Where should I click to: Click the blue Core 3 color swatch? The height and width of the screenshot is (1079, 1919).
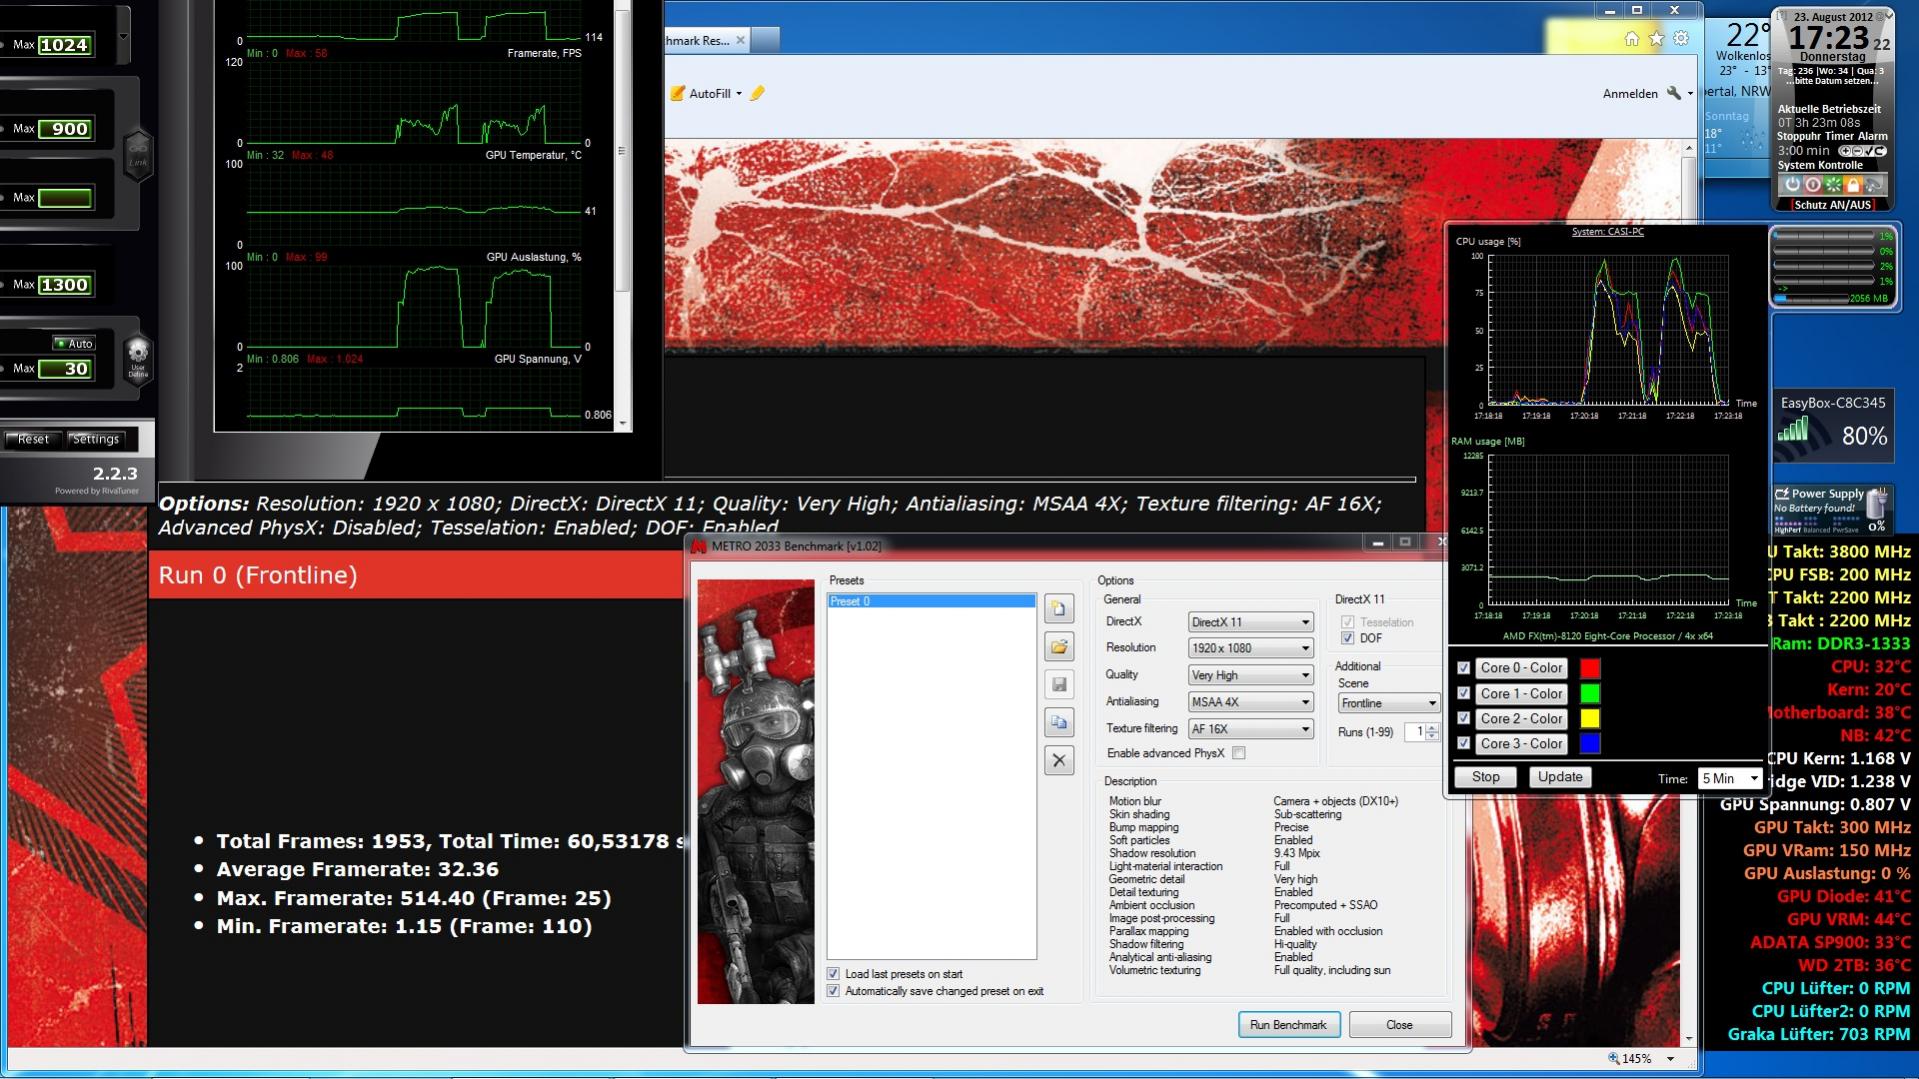click(x=1589, y=743)
